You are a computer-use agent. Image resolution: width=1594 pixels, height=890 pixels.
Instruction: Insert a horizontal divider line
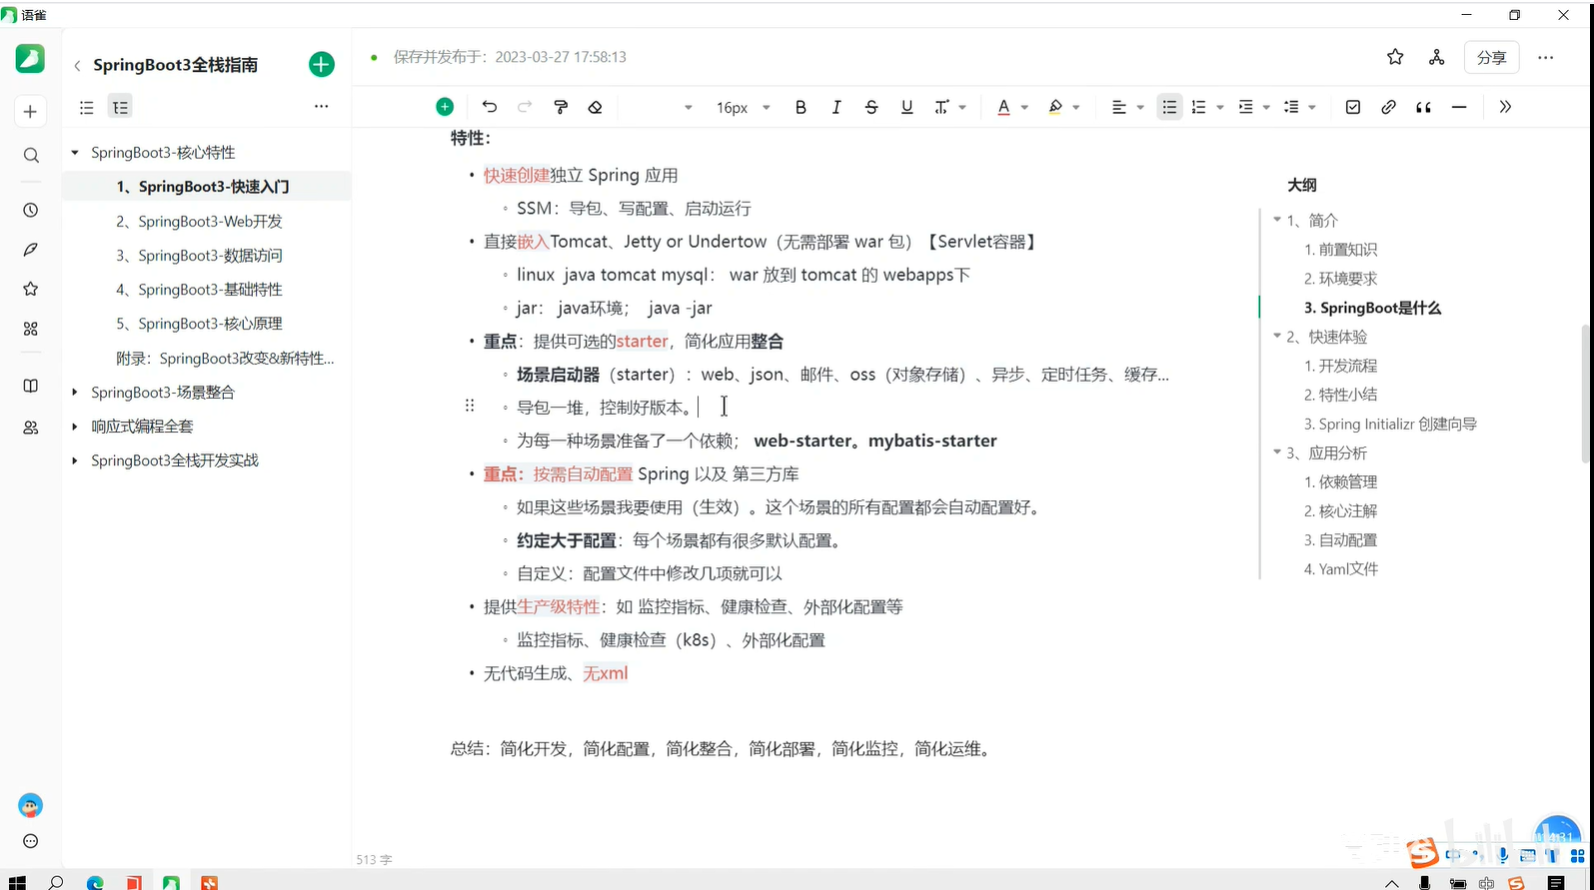1459,107
